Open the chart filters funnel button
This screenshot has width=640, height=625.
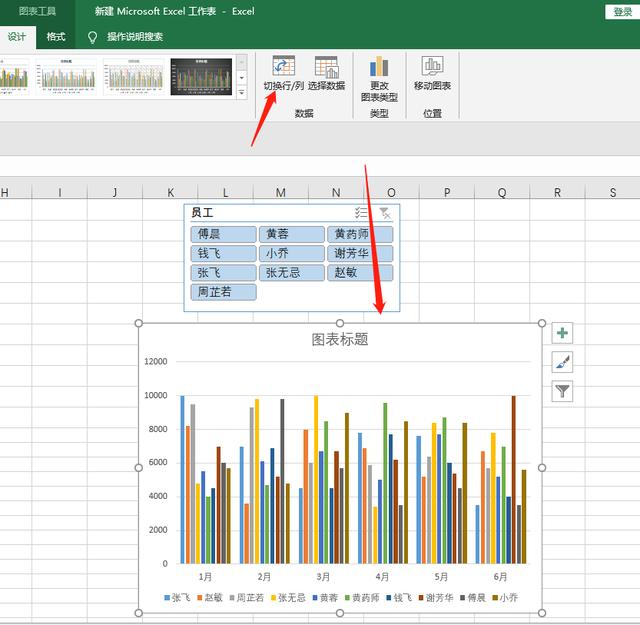point(562,391)
